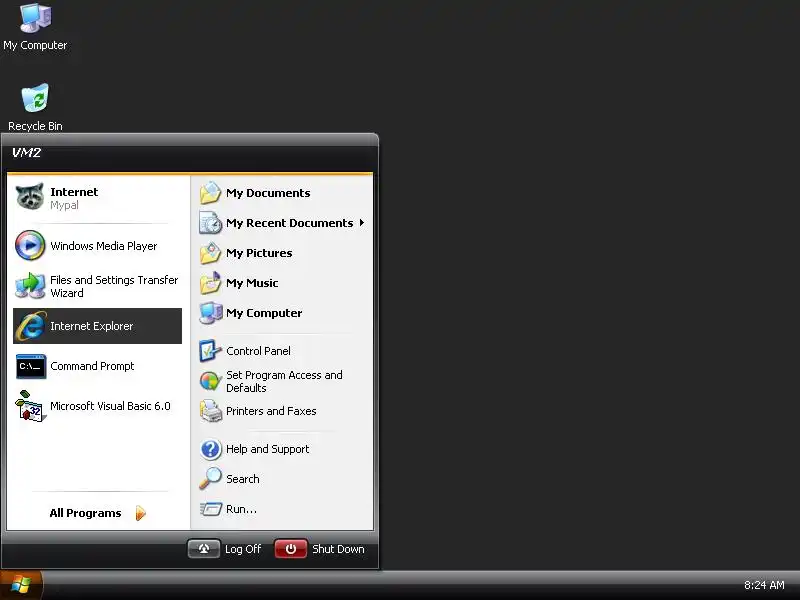Open Printers and Faxes icon
Image resolution: width=800 pixels, height=600 pixels.
pyautogui.click(x=210, y=411)
